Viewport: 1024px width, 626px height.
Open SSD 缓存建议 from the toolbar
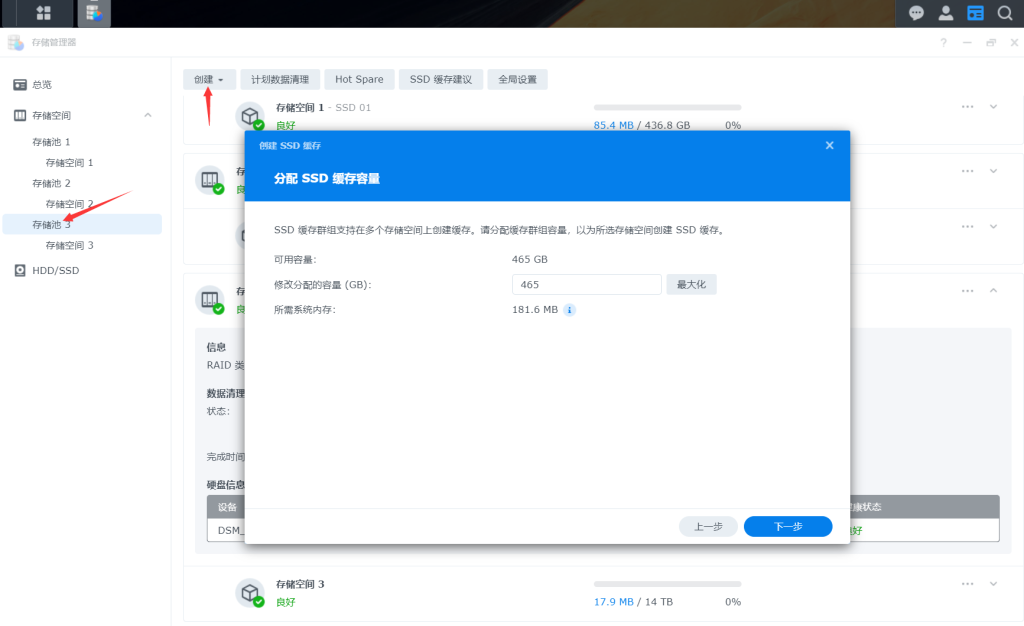(440, 79)
